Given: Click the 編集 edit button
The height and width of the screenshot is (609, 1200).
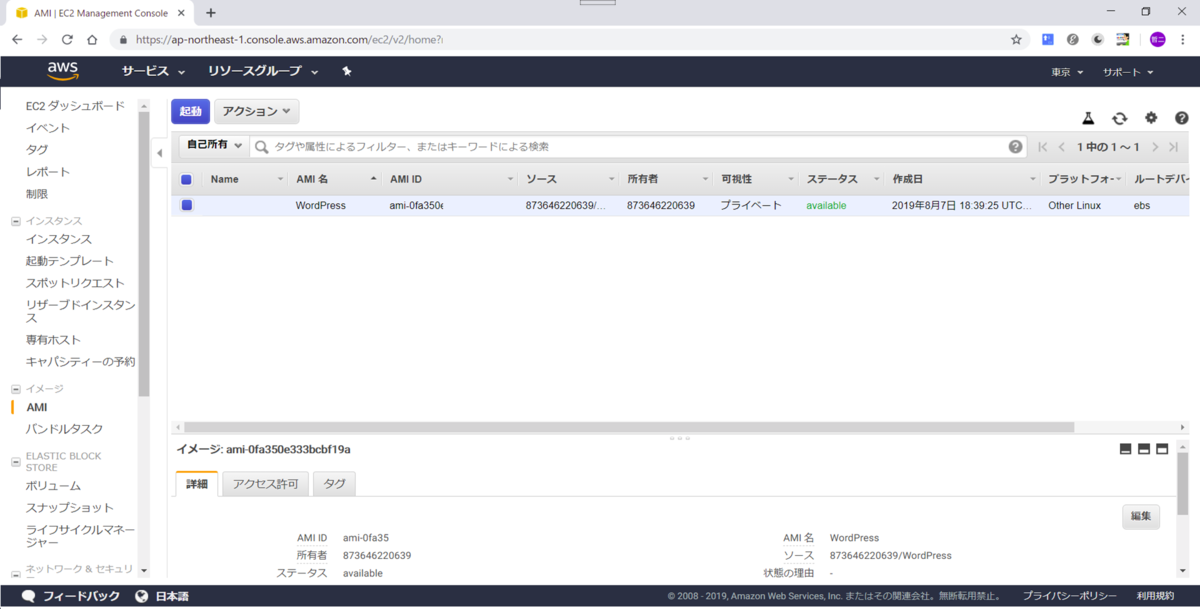Looking at the screenshot, I should [x=1141, y=516].
